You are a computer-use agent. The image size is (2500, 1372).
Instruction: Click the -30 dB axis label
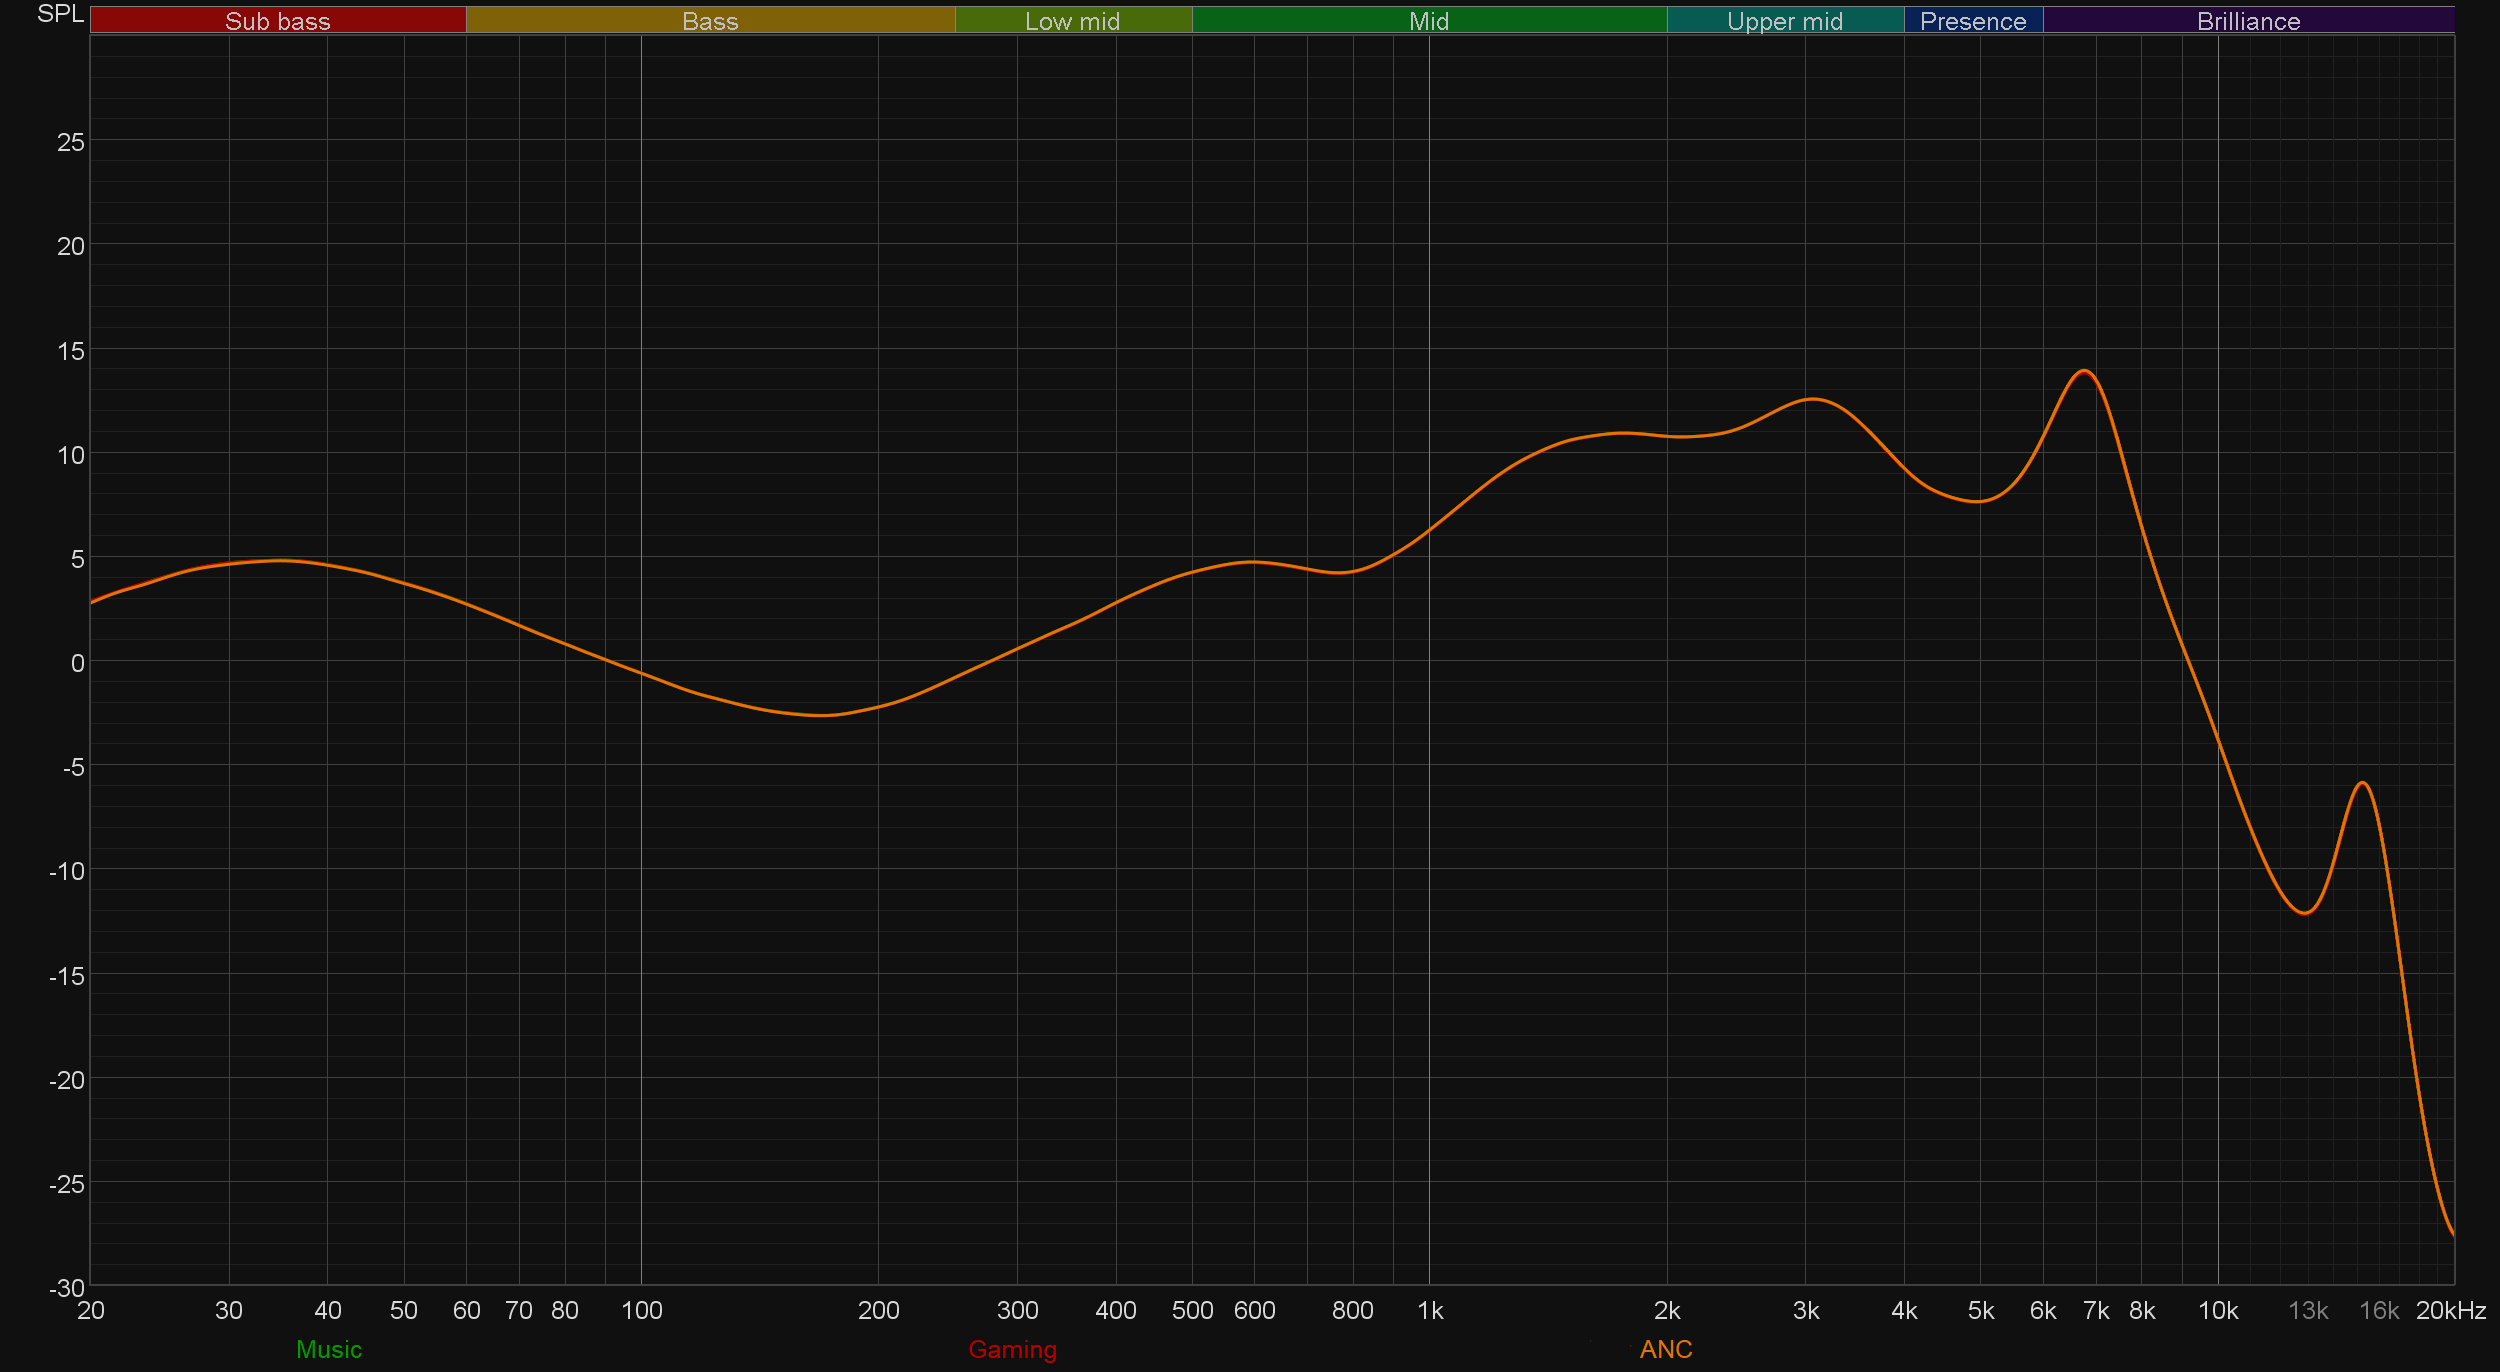pos(66,1288)
